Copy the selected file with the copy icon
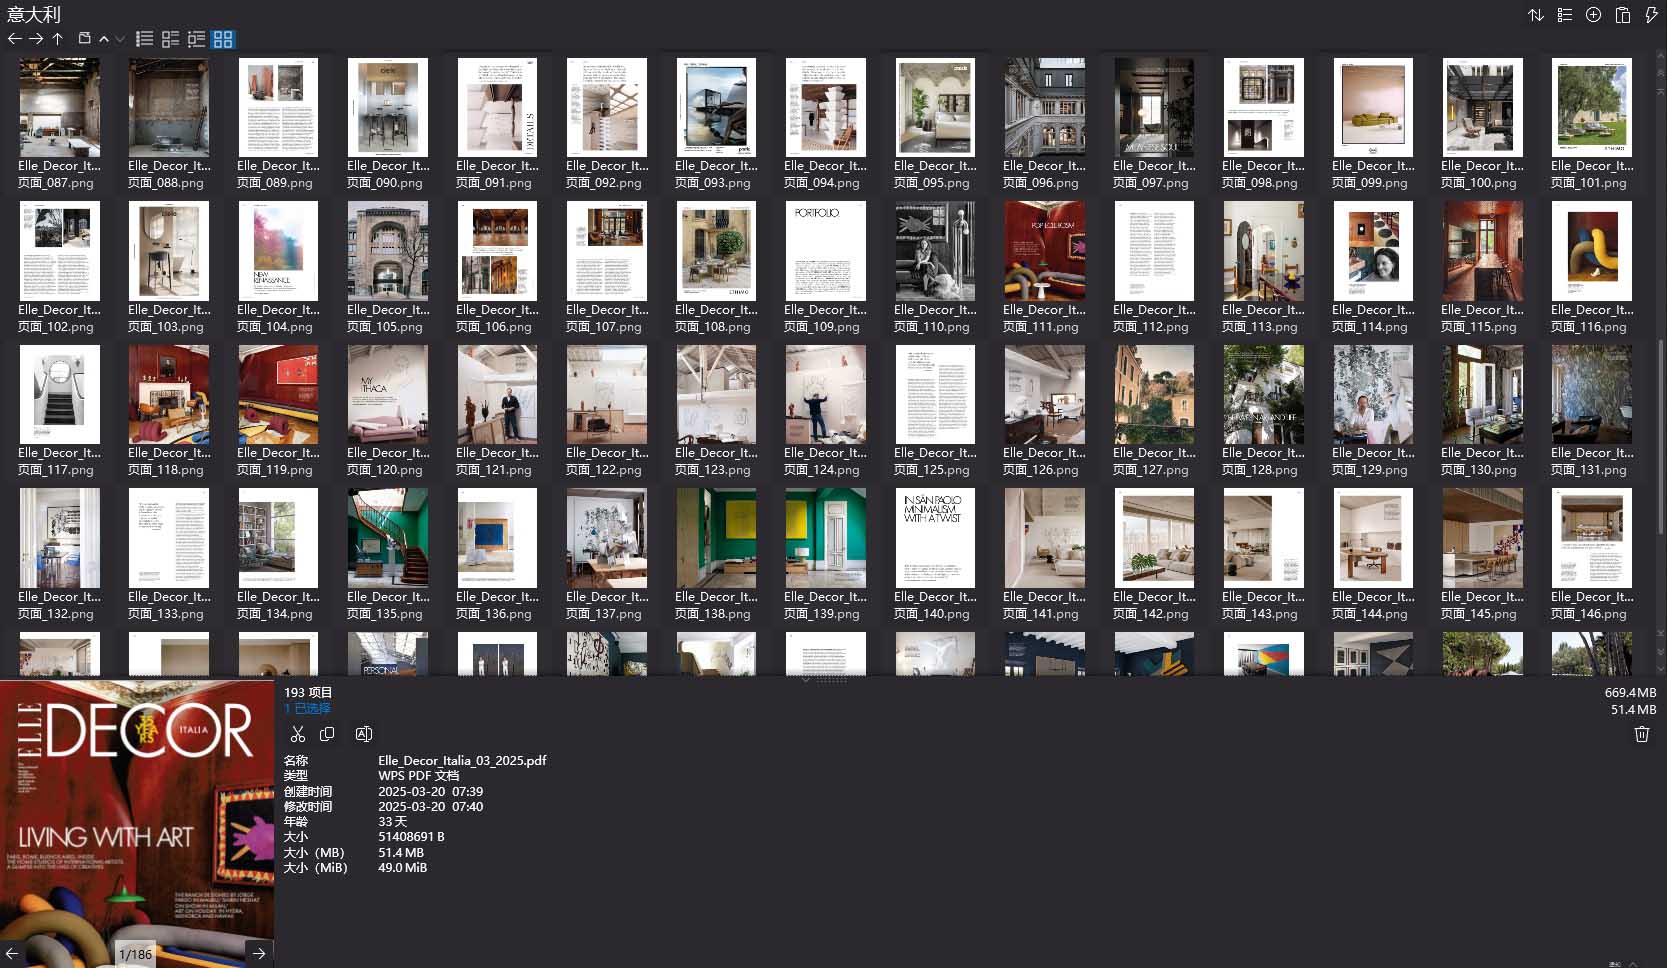The width and height of the screenshot is (1667, 968). (x=327, y=734)
